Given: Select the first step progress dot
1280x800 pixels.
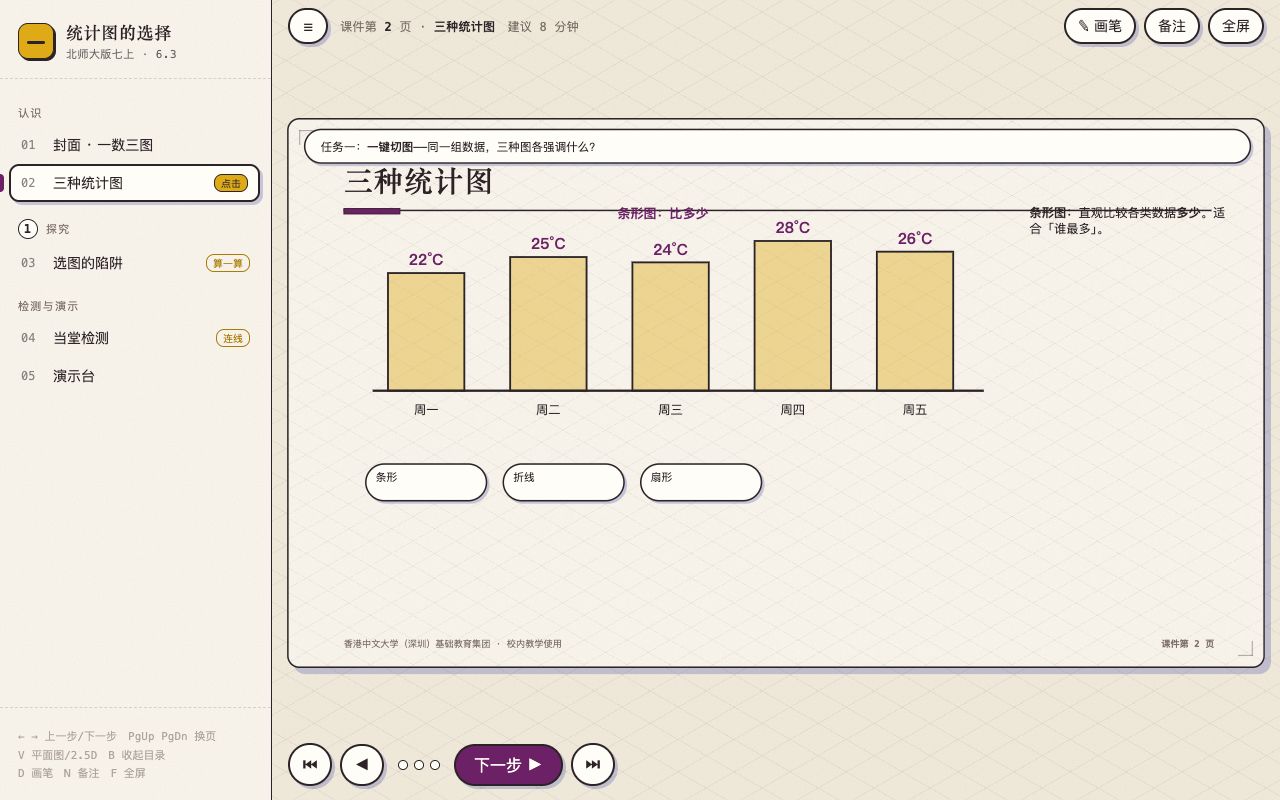Looking at the screenshot, I should click(x=403, y=765).
